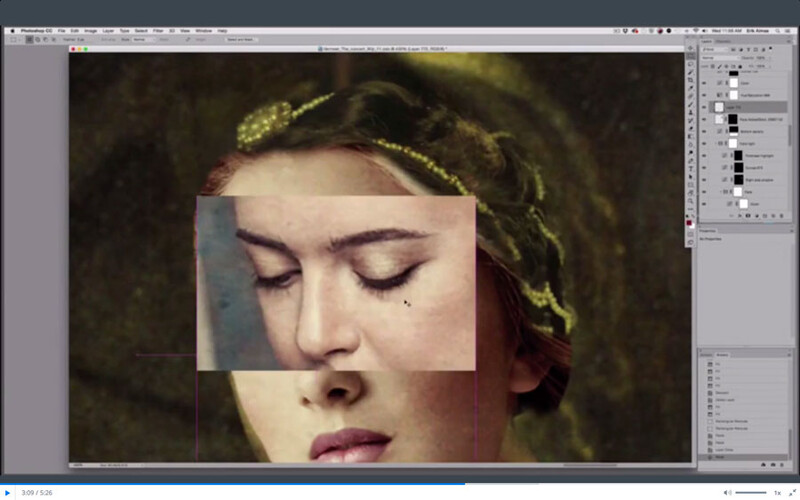This screenshot has width=800, height=500.
Task: Select the Brush tool
Action: (x=690, y=105)
